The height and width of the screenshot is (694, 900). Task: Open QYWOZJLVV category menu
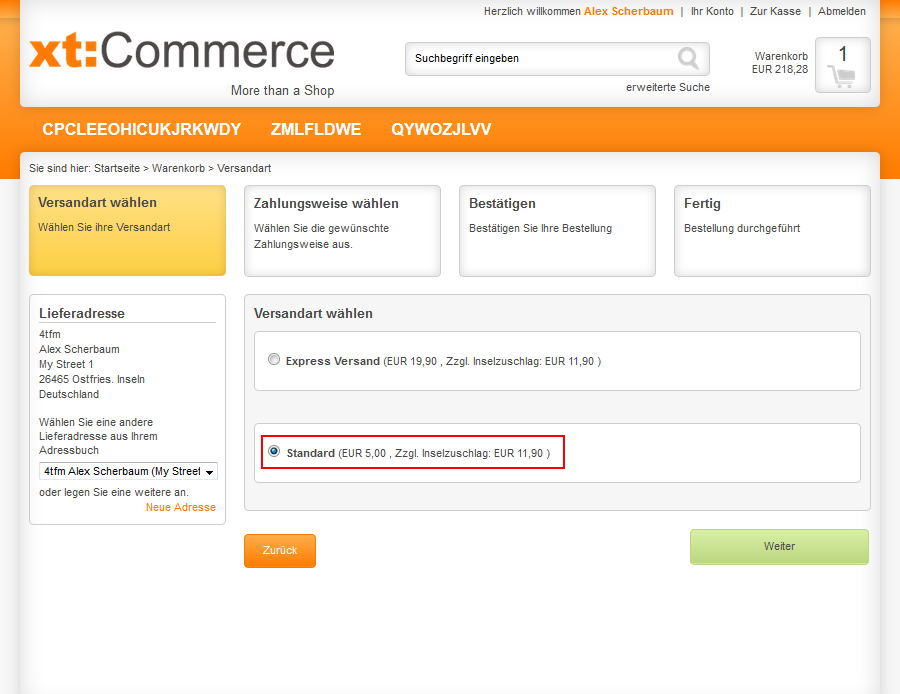(x=441, y=130)
